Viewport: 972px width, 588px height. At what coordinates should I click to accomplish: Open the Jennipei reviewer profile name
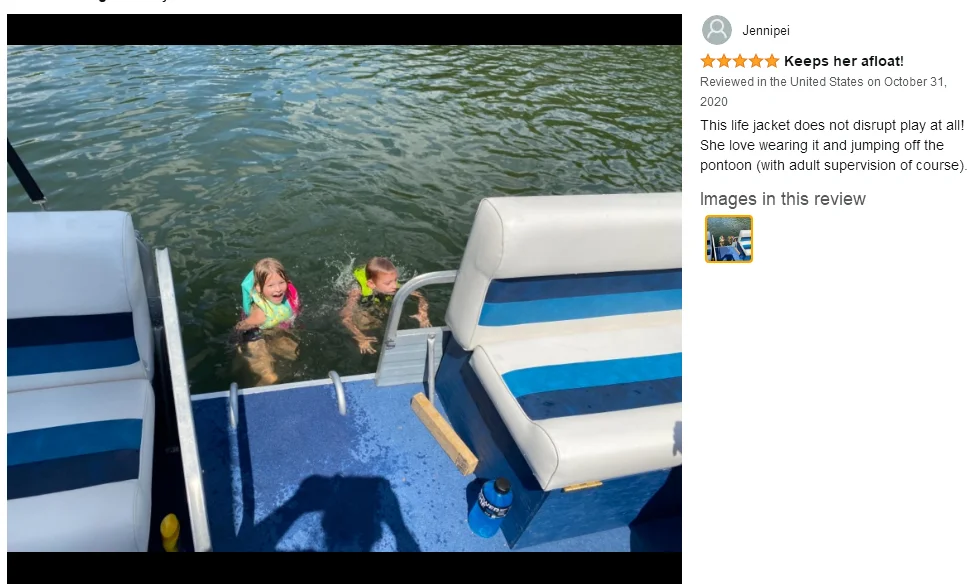tap(766, 30)
